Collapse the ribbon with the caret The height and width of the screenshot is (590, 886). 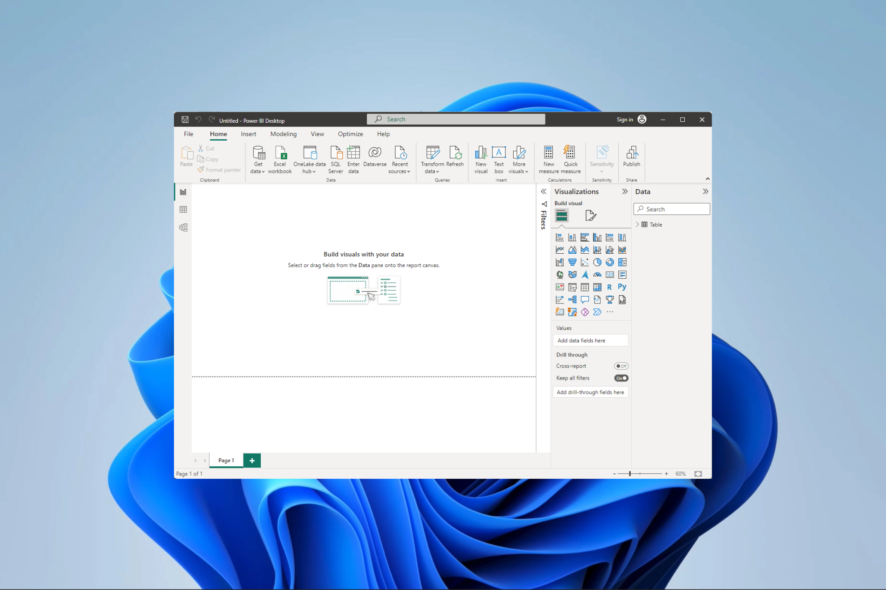707,179
